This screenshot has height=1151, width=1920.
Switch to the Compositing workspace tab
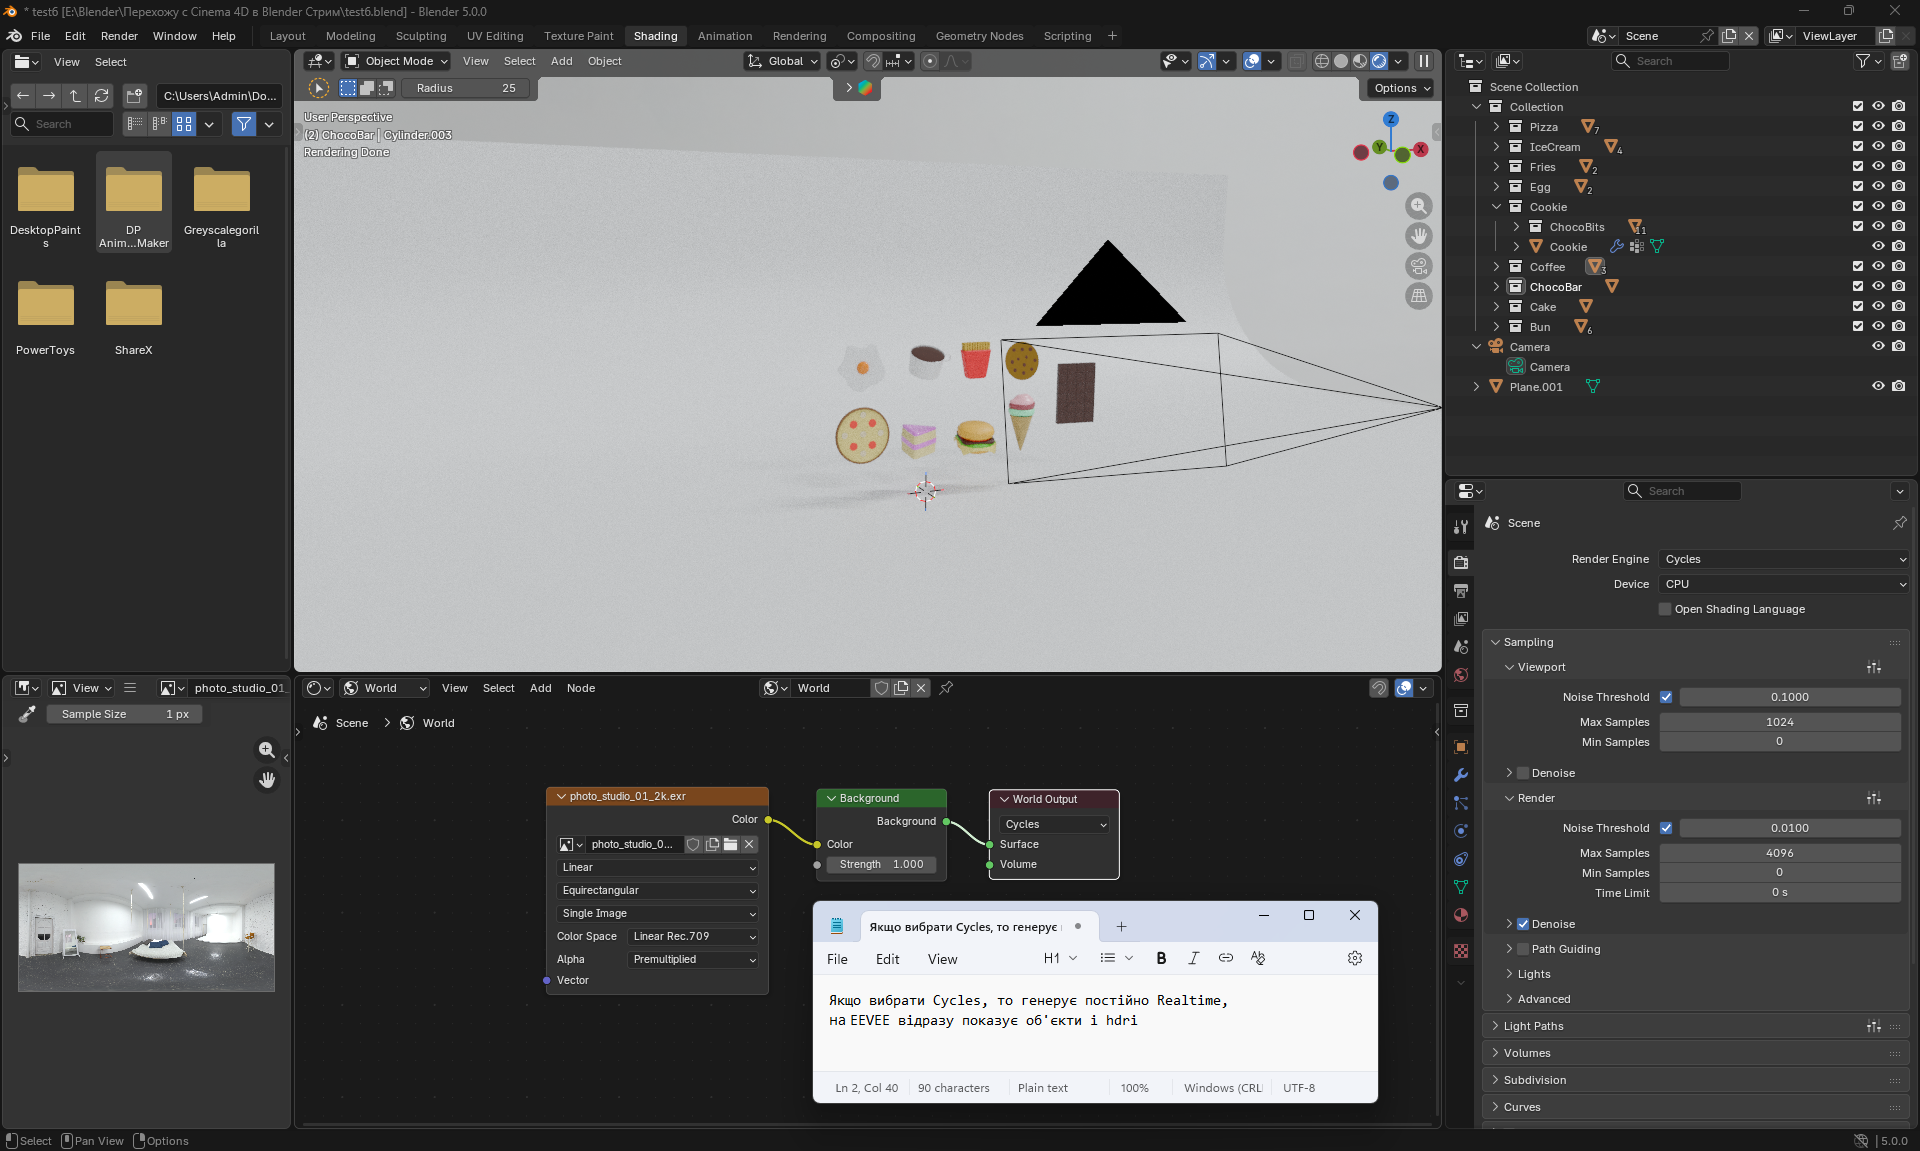point(880,36)
